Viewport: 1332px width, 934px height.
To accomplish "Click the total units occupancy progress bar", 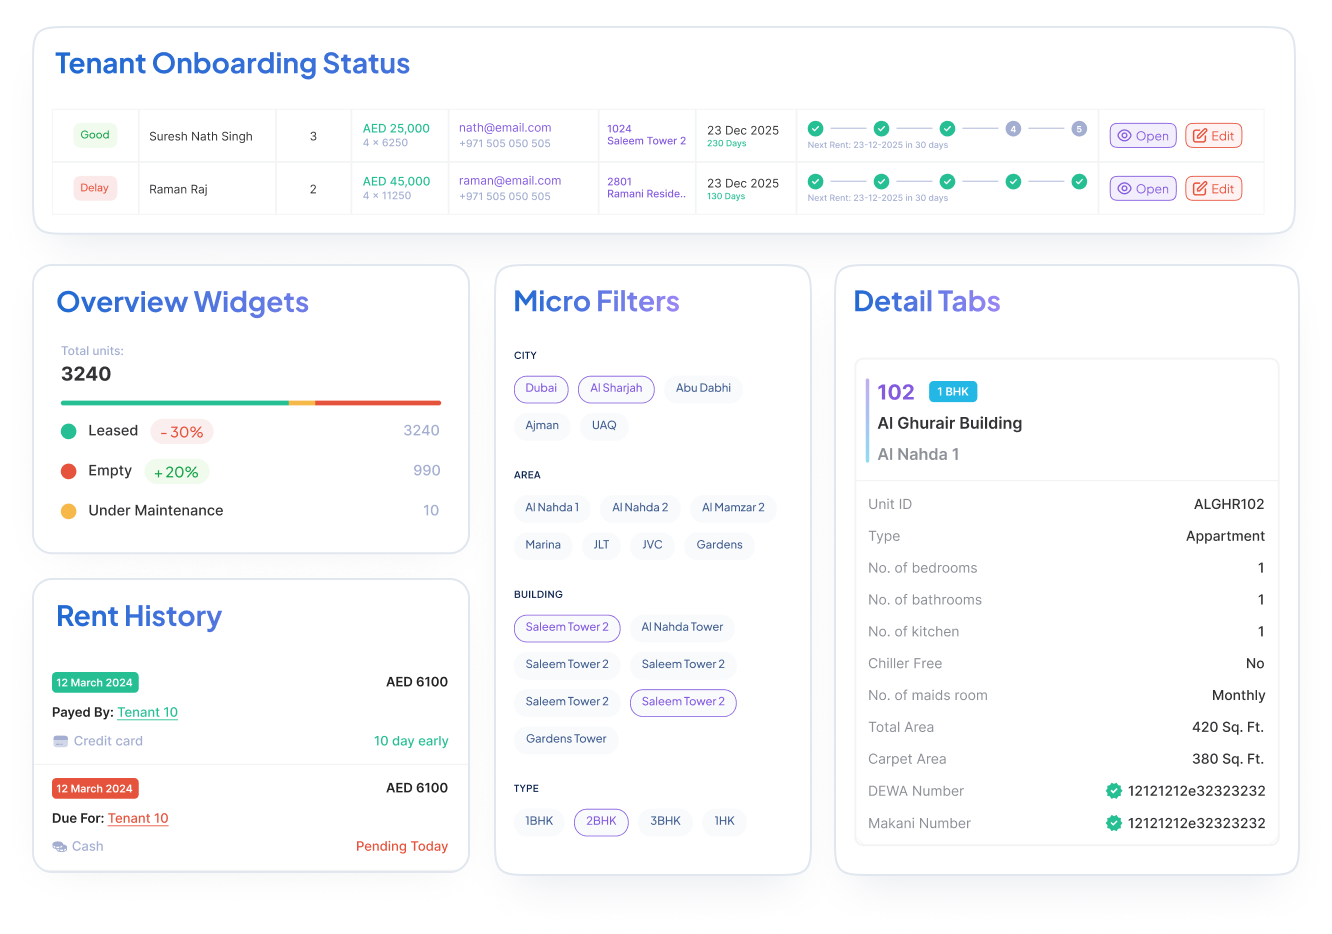I will 250,403.
